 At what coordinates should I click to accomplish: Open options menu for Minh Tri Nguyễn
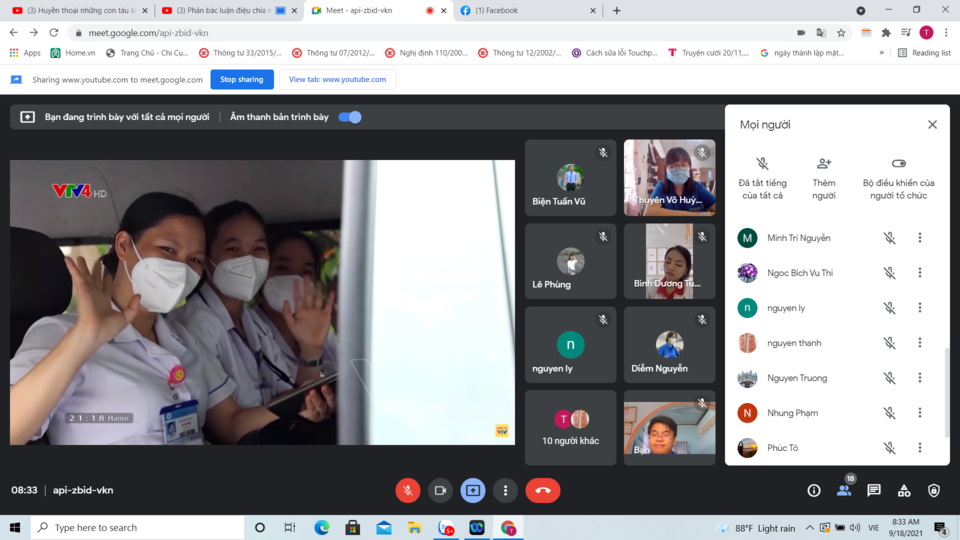pos(920,238)
